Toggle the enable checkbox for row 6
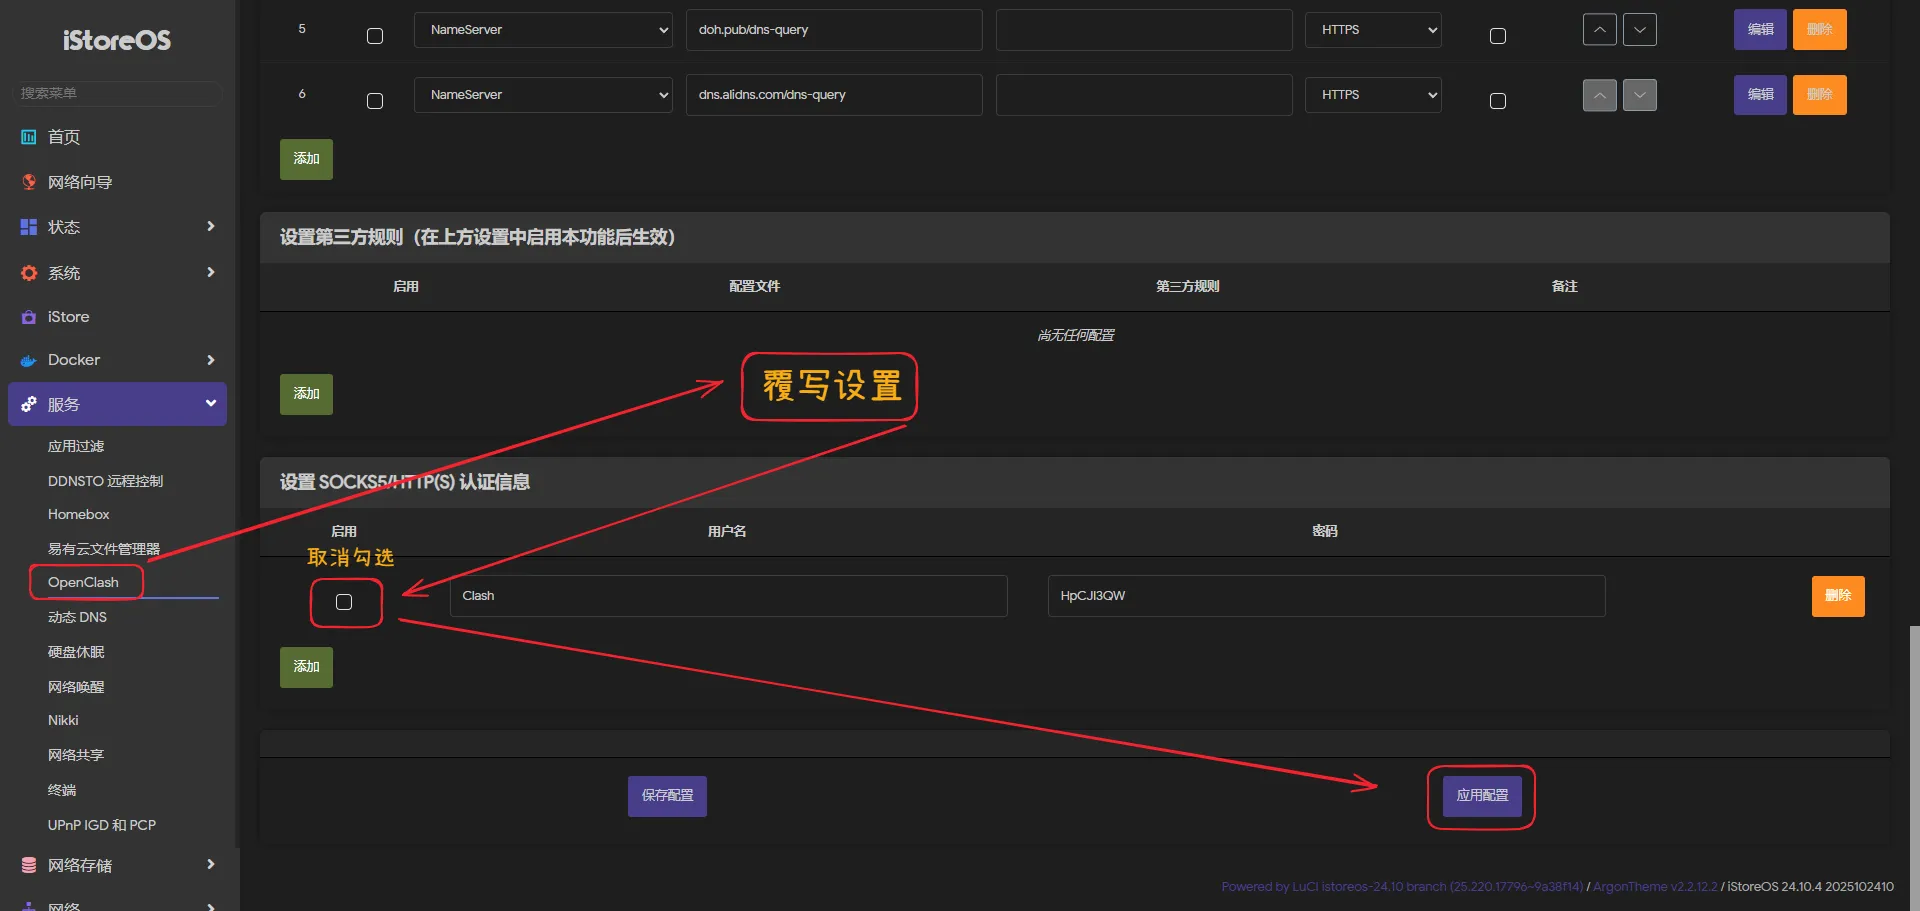Image resolution: width=1920 pixels, height=911 pixels. click(x=375, y=101)
